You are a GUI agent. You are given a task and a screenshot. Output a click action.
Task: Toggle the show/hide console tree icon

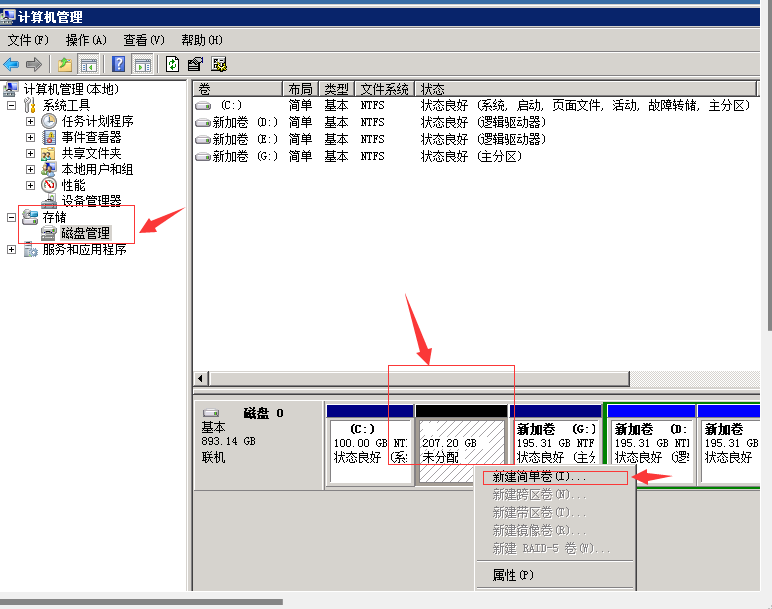[89, 64]
